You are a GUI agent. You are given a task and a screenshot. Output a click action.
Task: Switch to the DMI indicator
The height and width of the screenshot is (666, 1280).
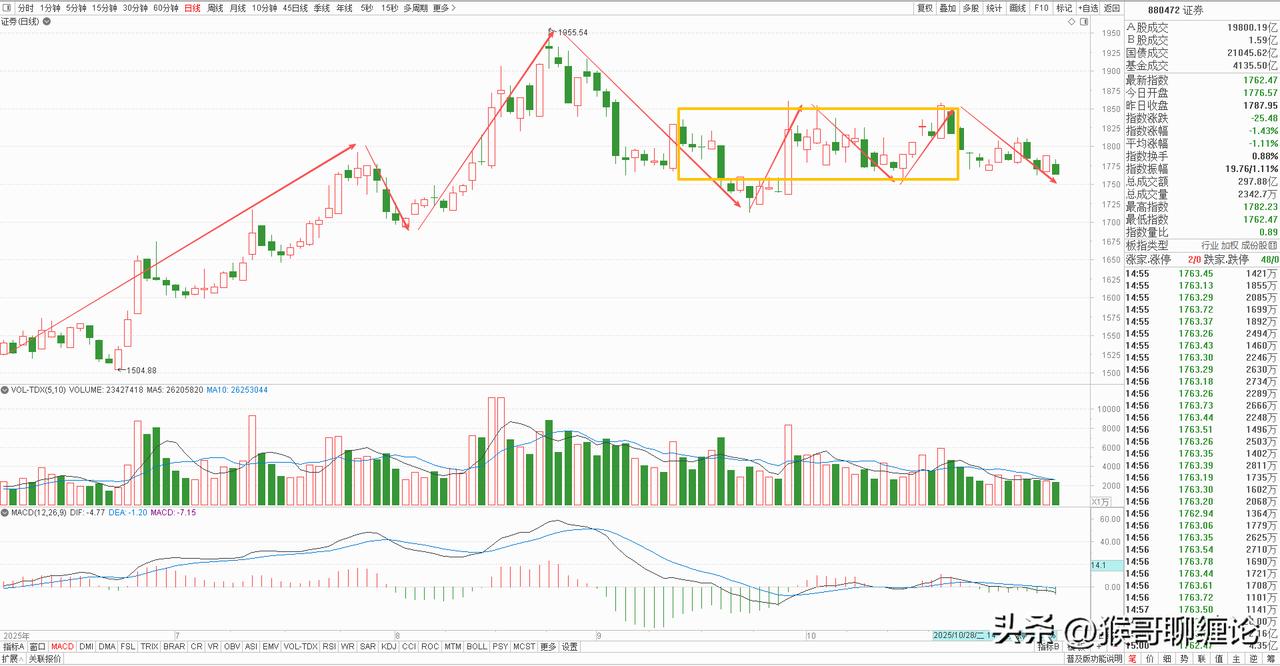click(86, 646)
